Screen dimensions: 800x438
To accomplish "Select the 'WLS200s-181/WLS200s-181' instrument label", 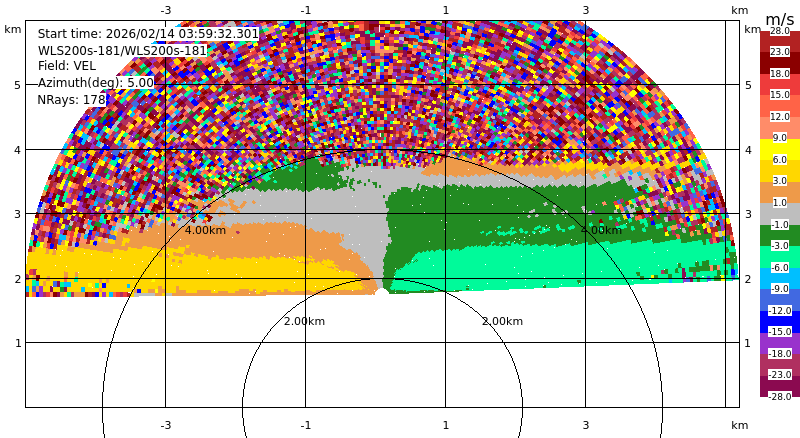I will (122, 51).
